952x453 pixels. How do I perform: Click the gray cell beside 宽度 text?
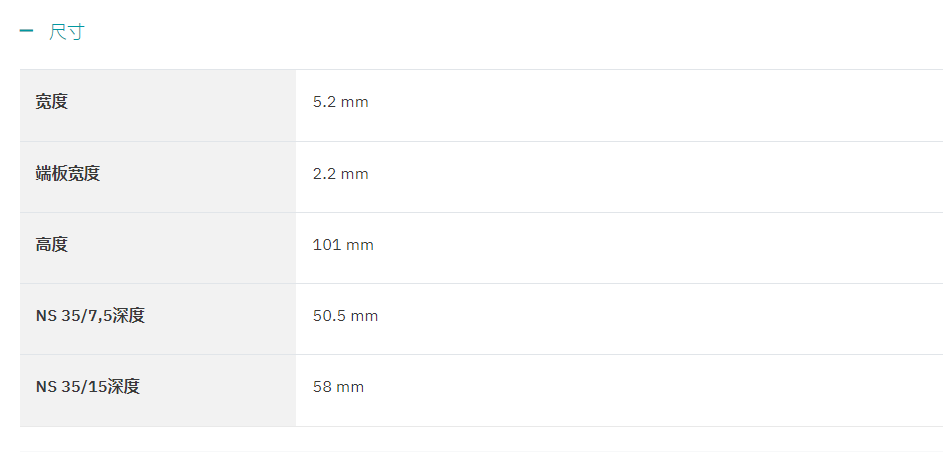(x=182, y=106)
